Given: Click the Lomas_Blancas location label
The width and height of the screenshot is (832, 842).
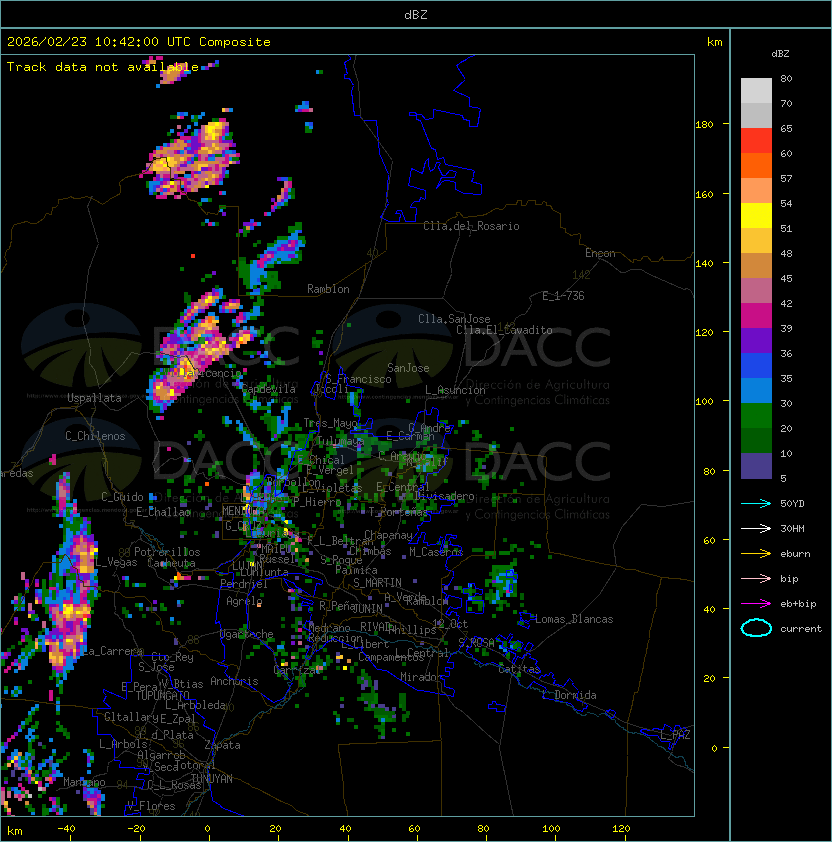Looking at the screenshot, I should pos(573,619).
